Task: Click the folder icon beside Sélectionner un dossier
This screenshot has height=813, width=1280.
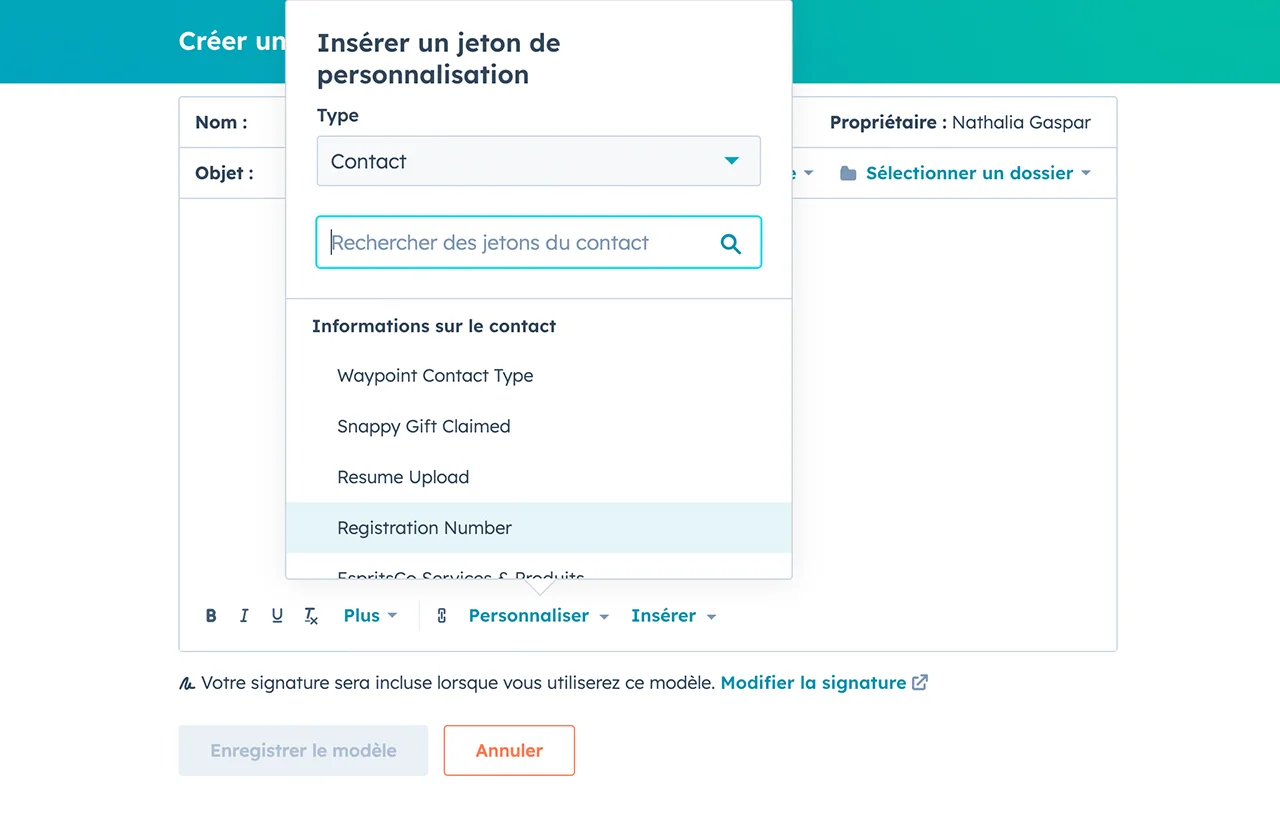Action: pyautogui.click(x=848, y=173)
